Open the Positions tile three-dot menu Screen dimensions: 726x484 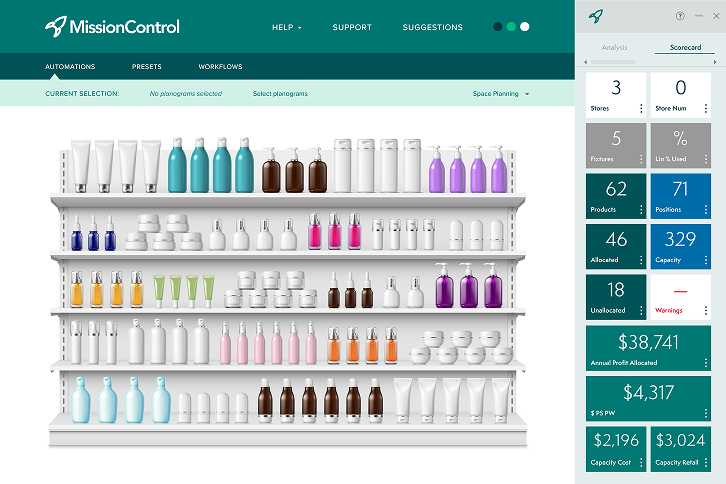706,210
